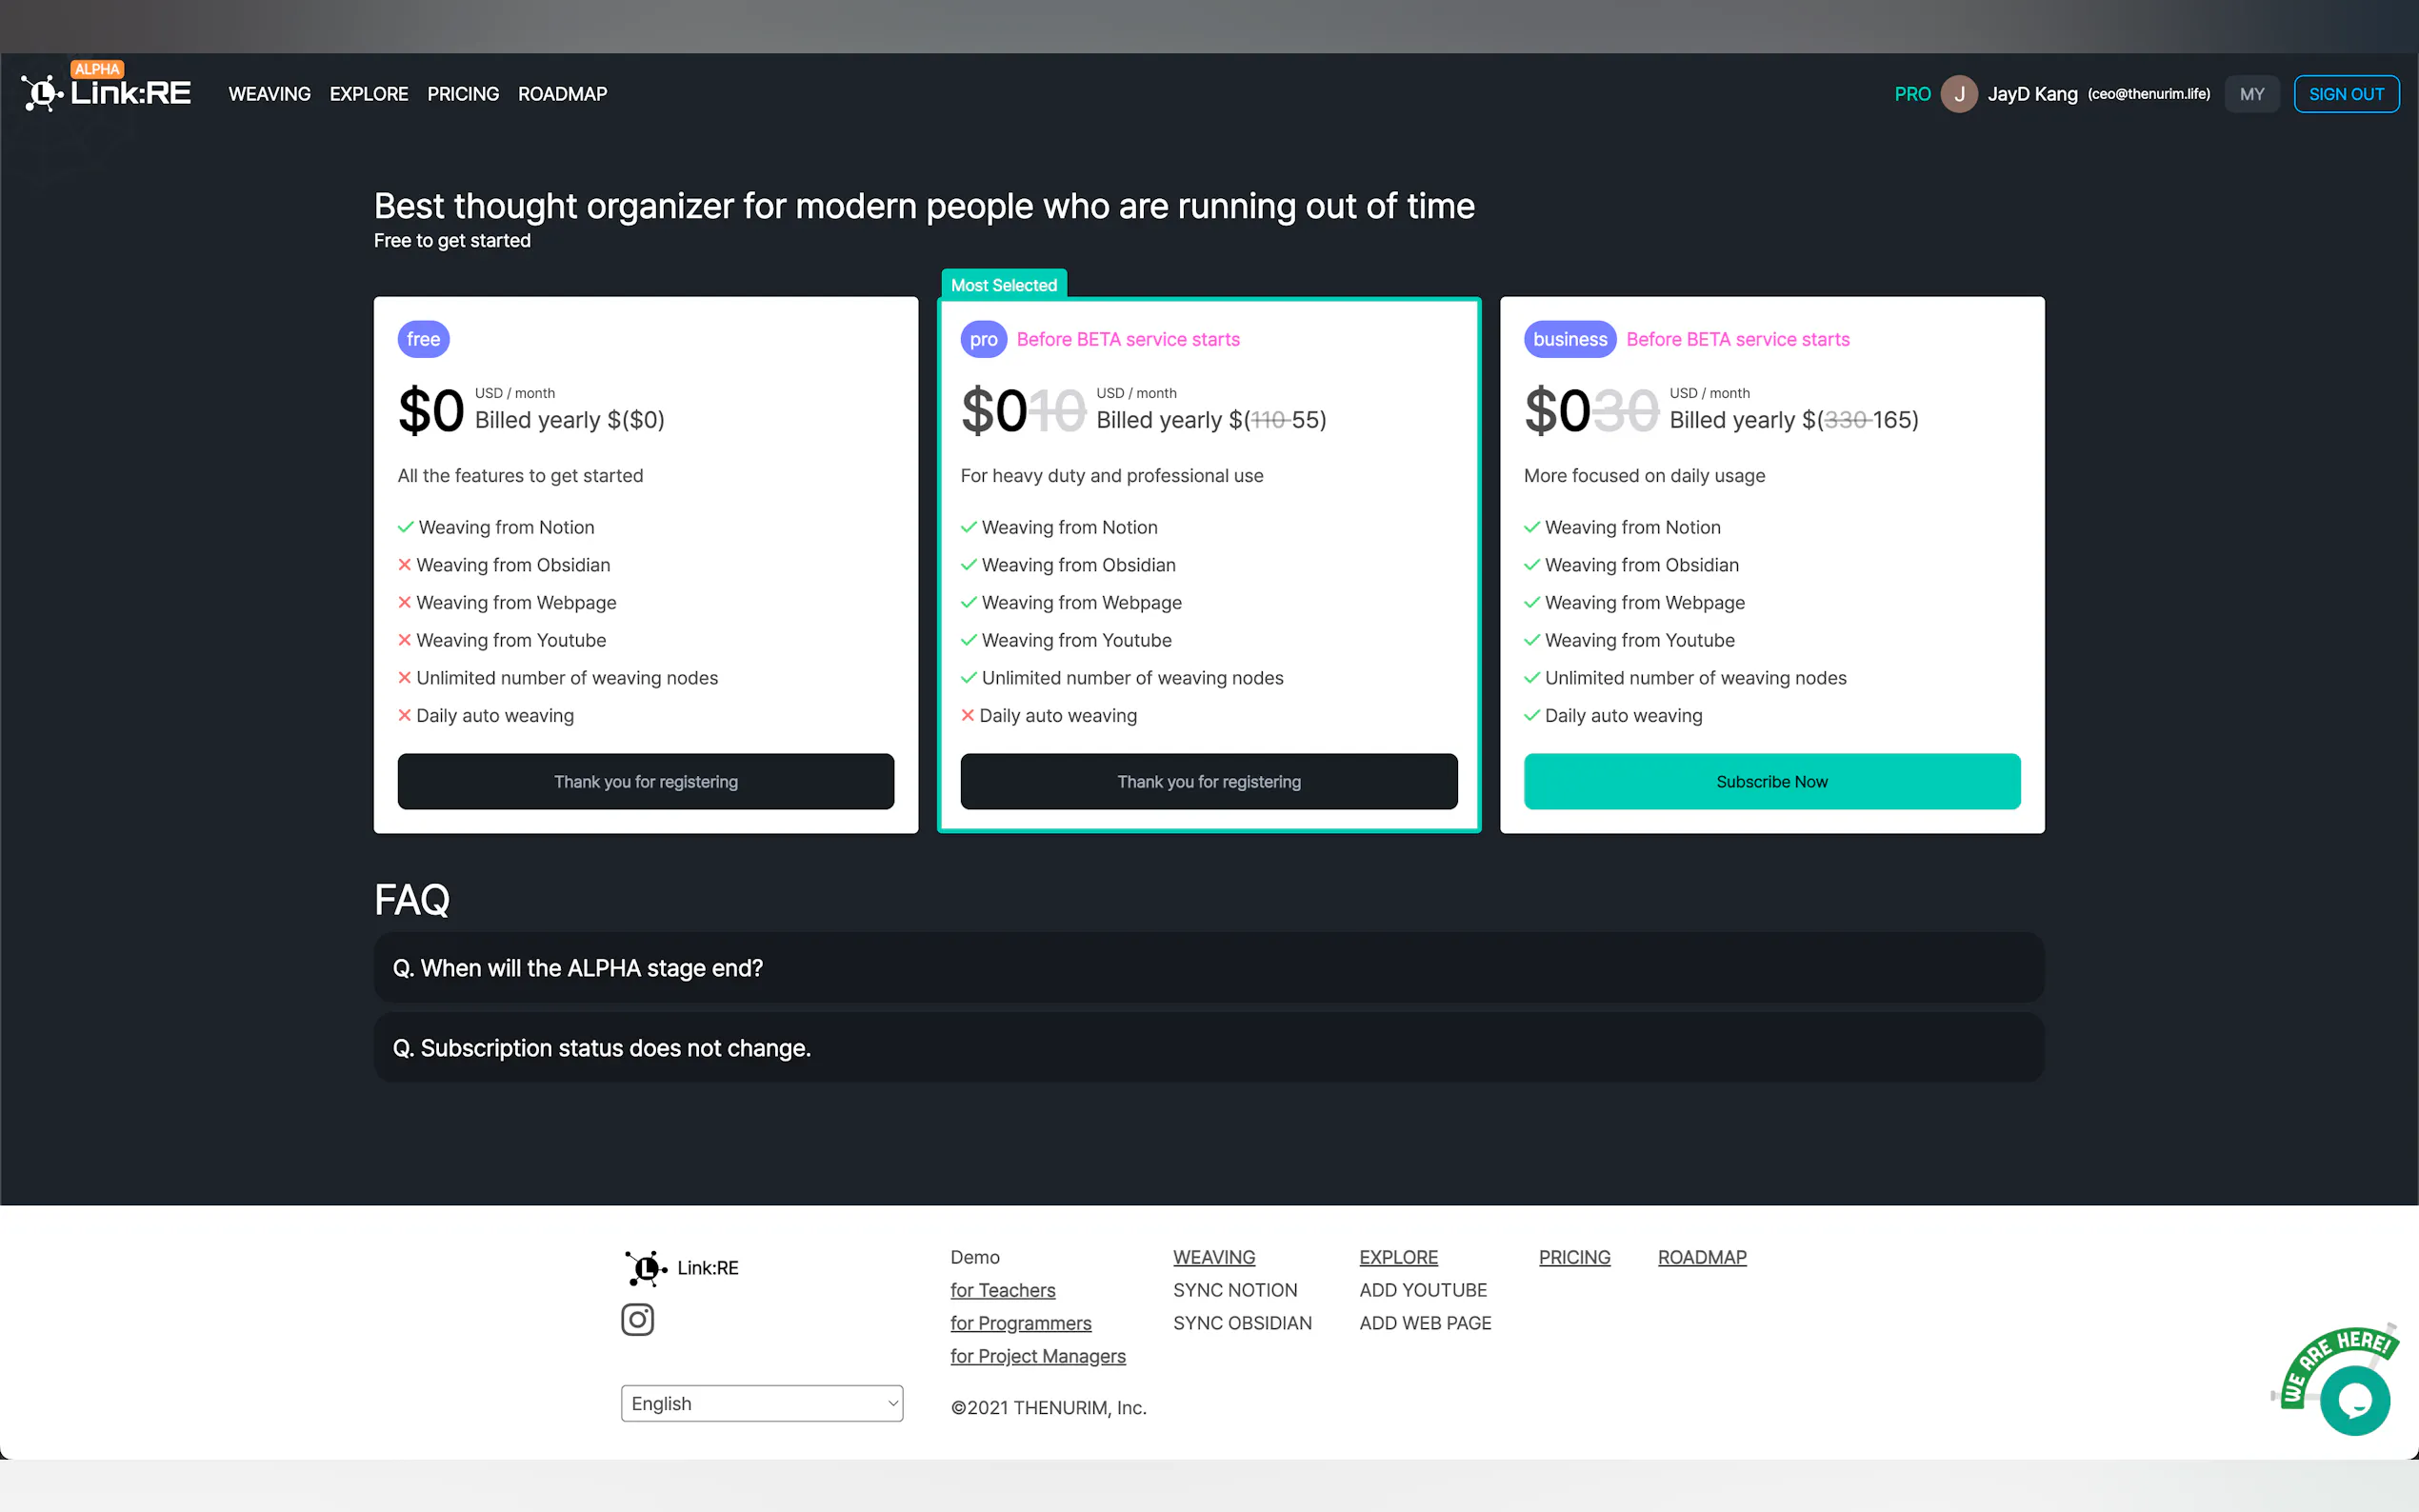Screen dimensions: 2419x1512
Task: Click the footer Link:RE logo icon
Action: point(645,1268)
